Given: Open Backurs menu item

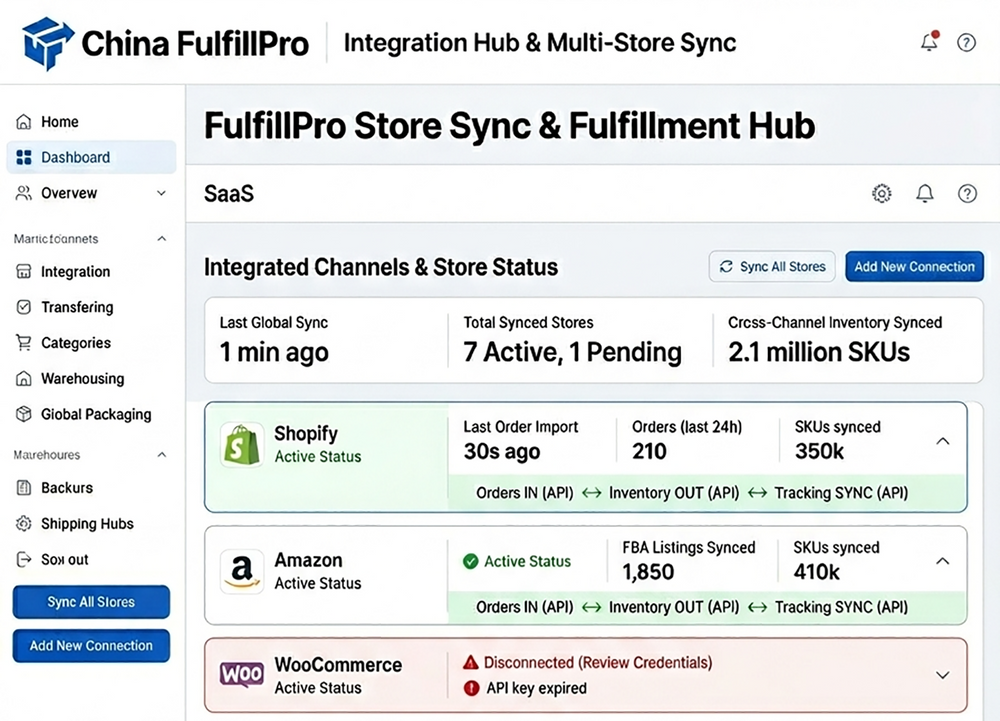Looking at the screenshot, I should 91,488.
